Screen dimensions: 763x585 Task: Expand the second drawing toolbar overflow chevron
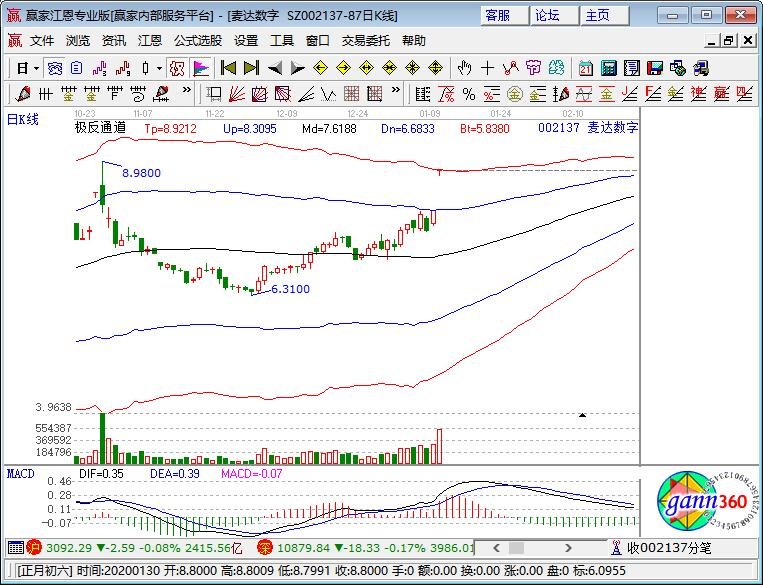(x=396, y=90)
